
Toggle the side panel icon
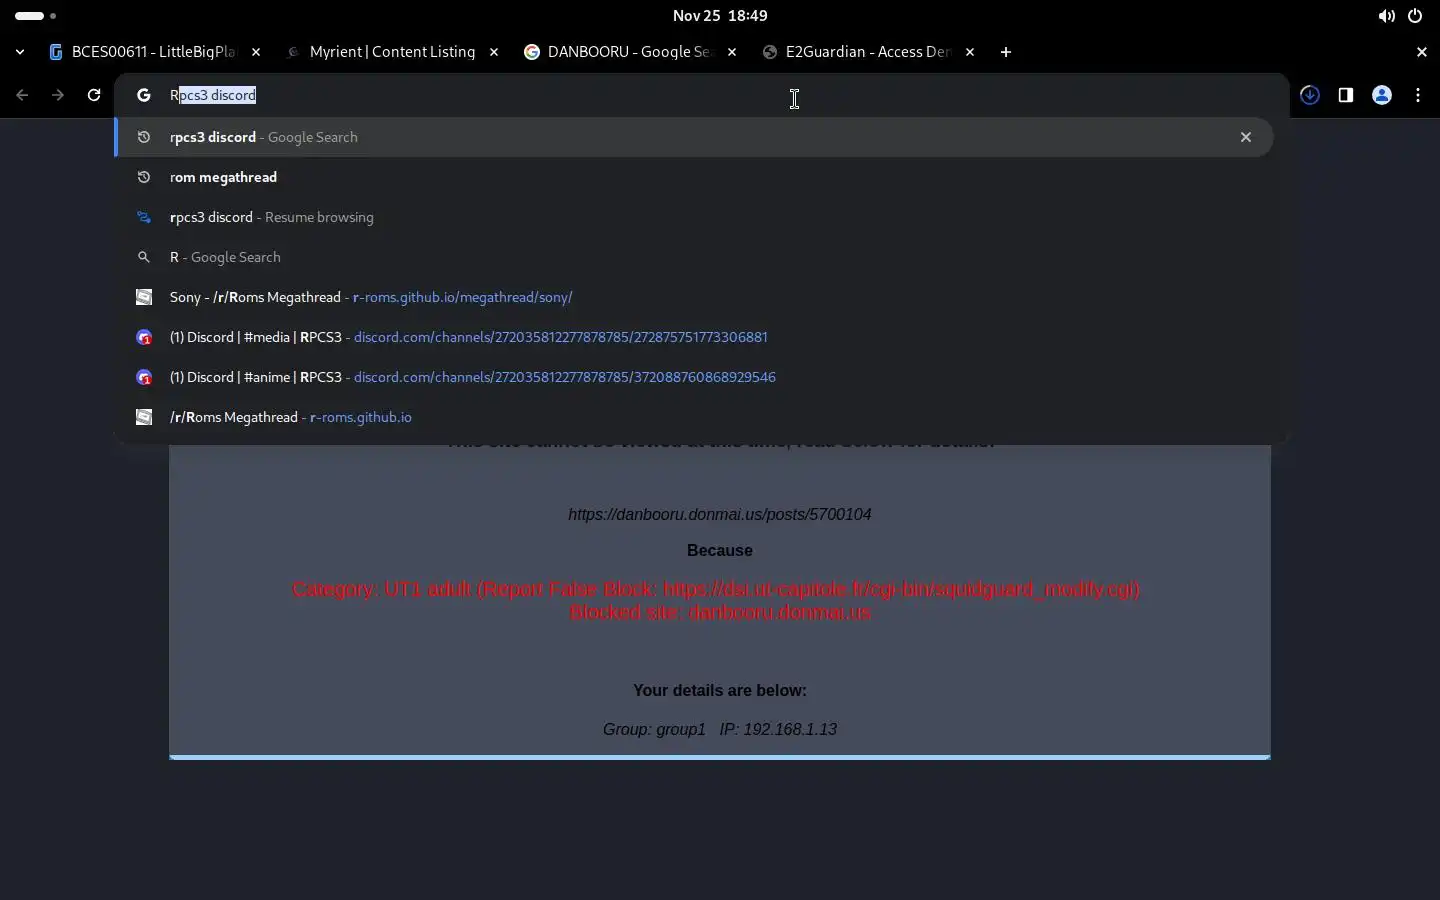point(1346,95)
